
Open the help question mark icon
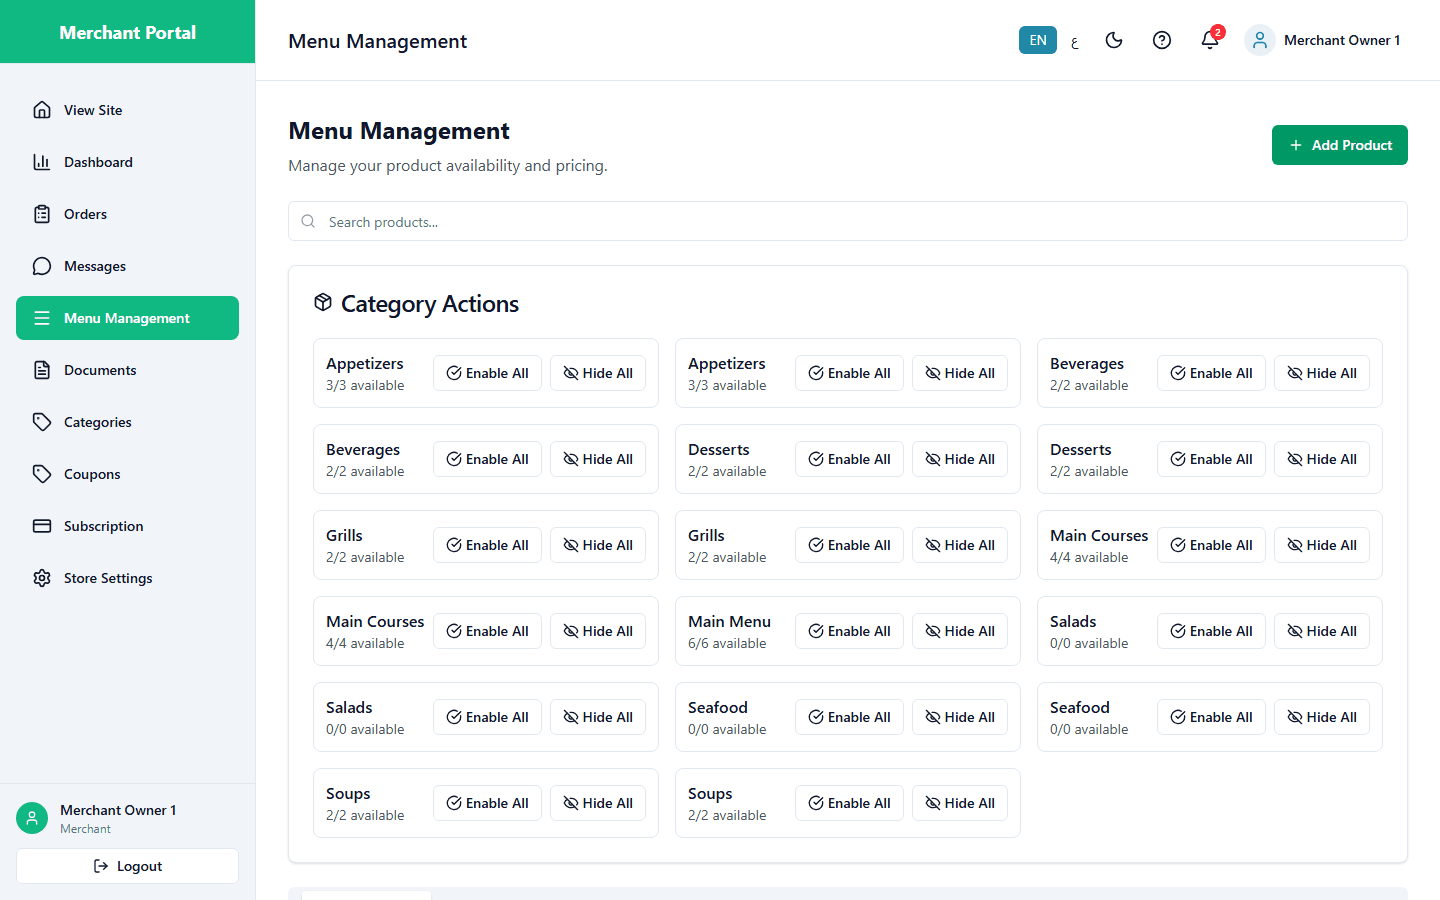[1162, 40]
